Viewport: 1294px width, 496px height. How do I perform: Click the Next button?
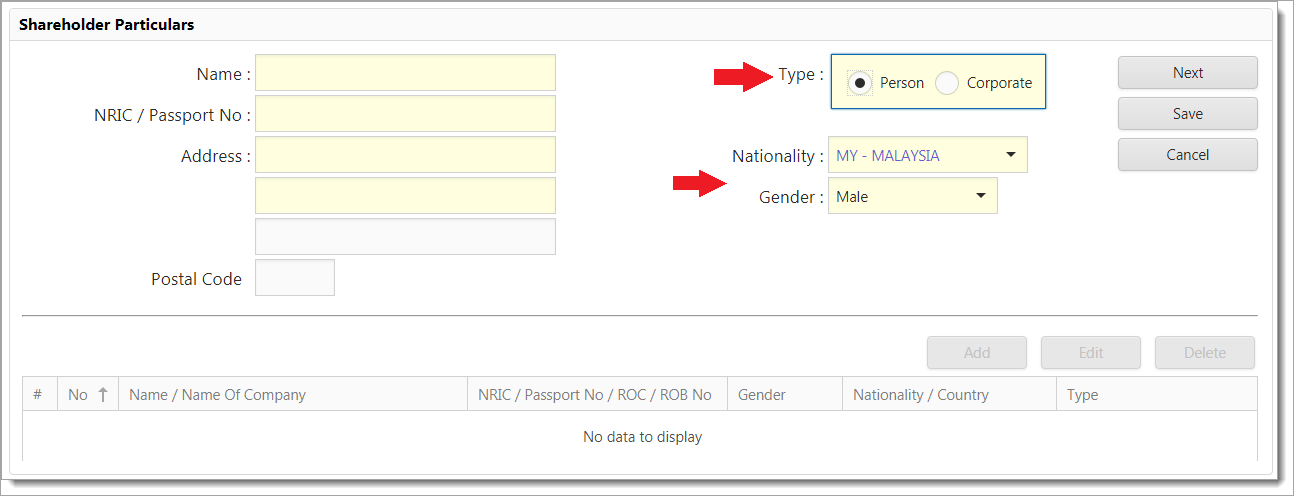[x=1187, y=73]
